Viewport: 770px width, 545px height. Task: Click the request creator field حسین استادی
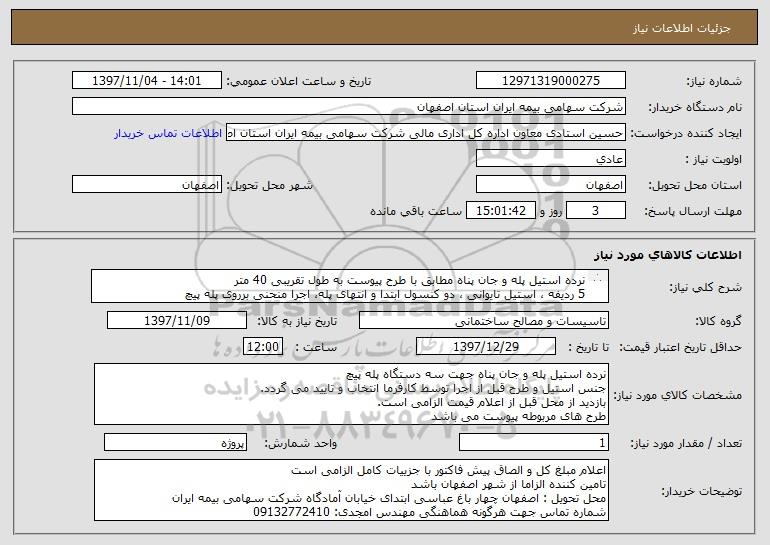click(x=426, y=133)
